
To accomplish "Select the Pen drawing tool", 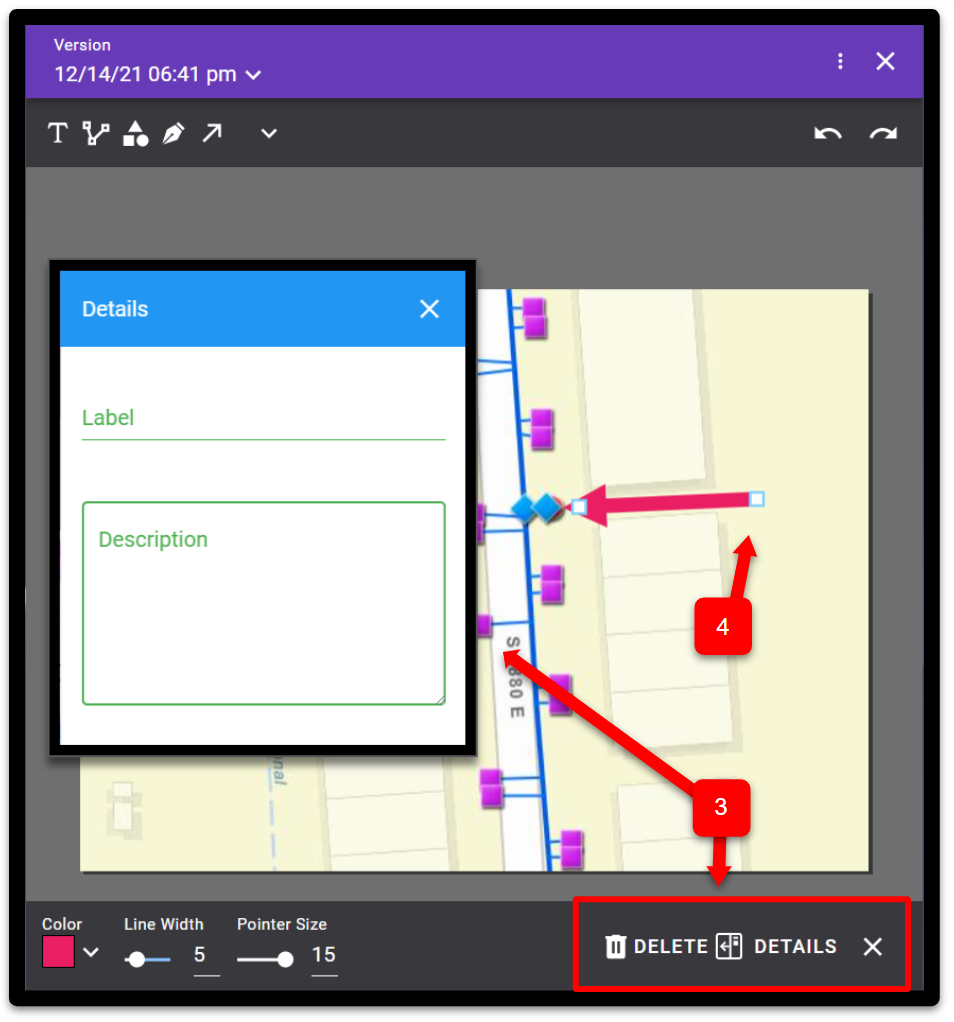I will coord(173,132).
